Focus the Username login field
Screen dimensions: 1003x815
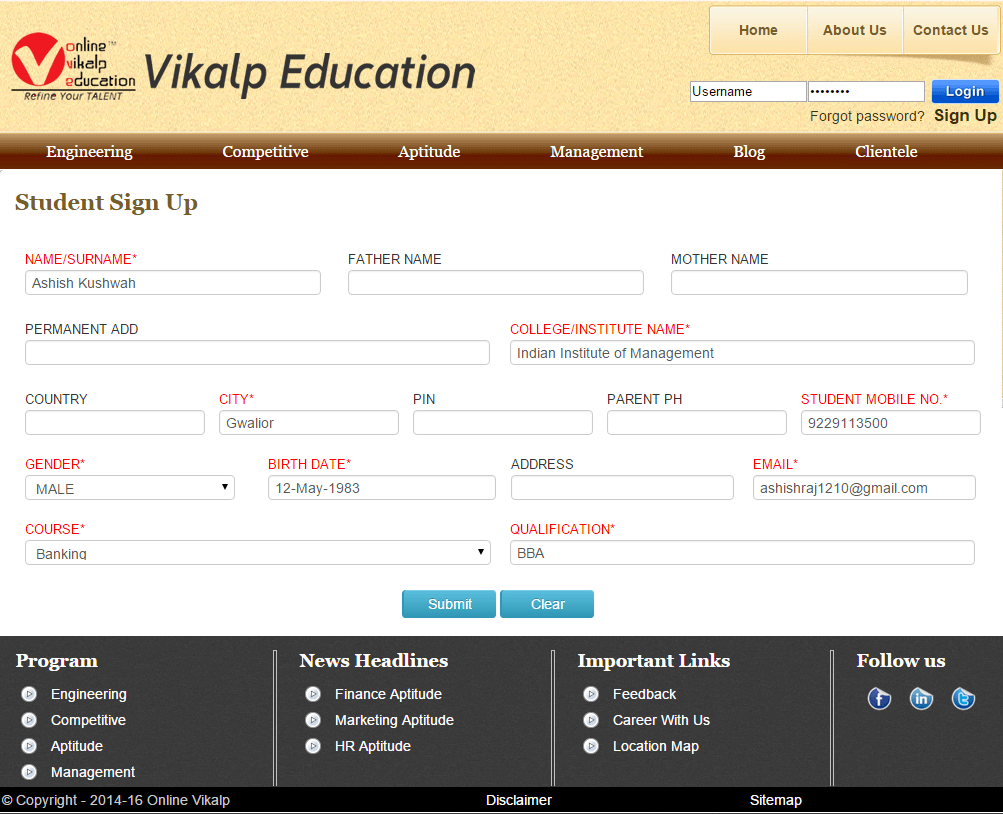coord(748,91)
